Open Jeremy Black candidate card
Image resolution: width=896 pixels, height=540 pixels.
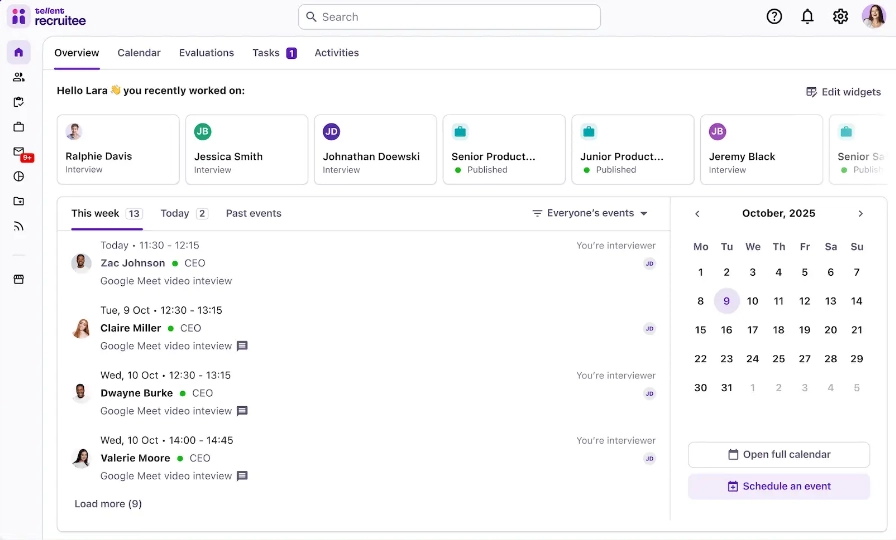(762, 150)
